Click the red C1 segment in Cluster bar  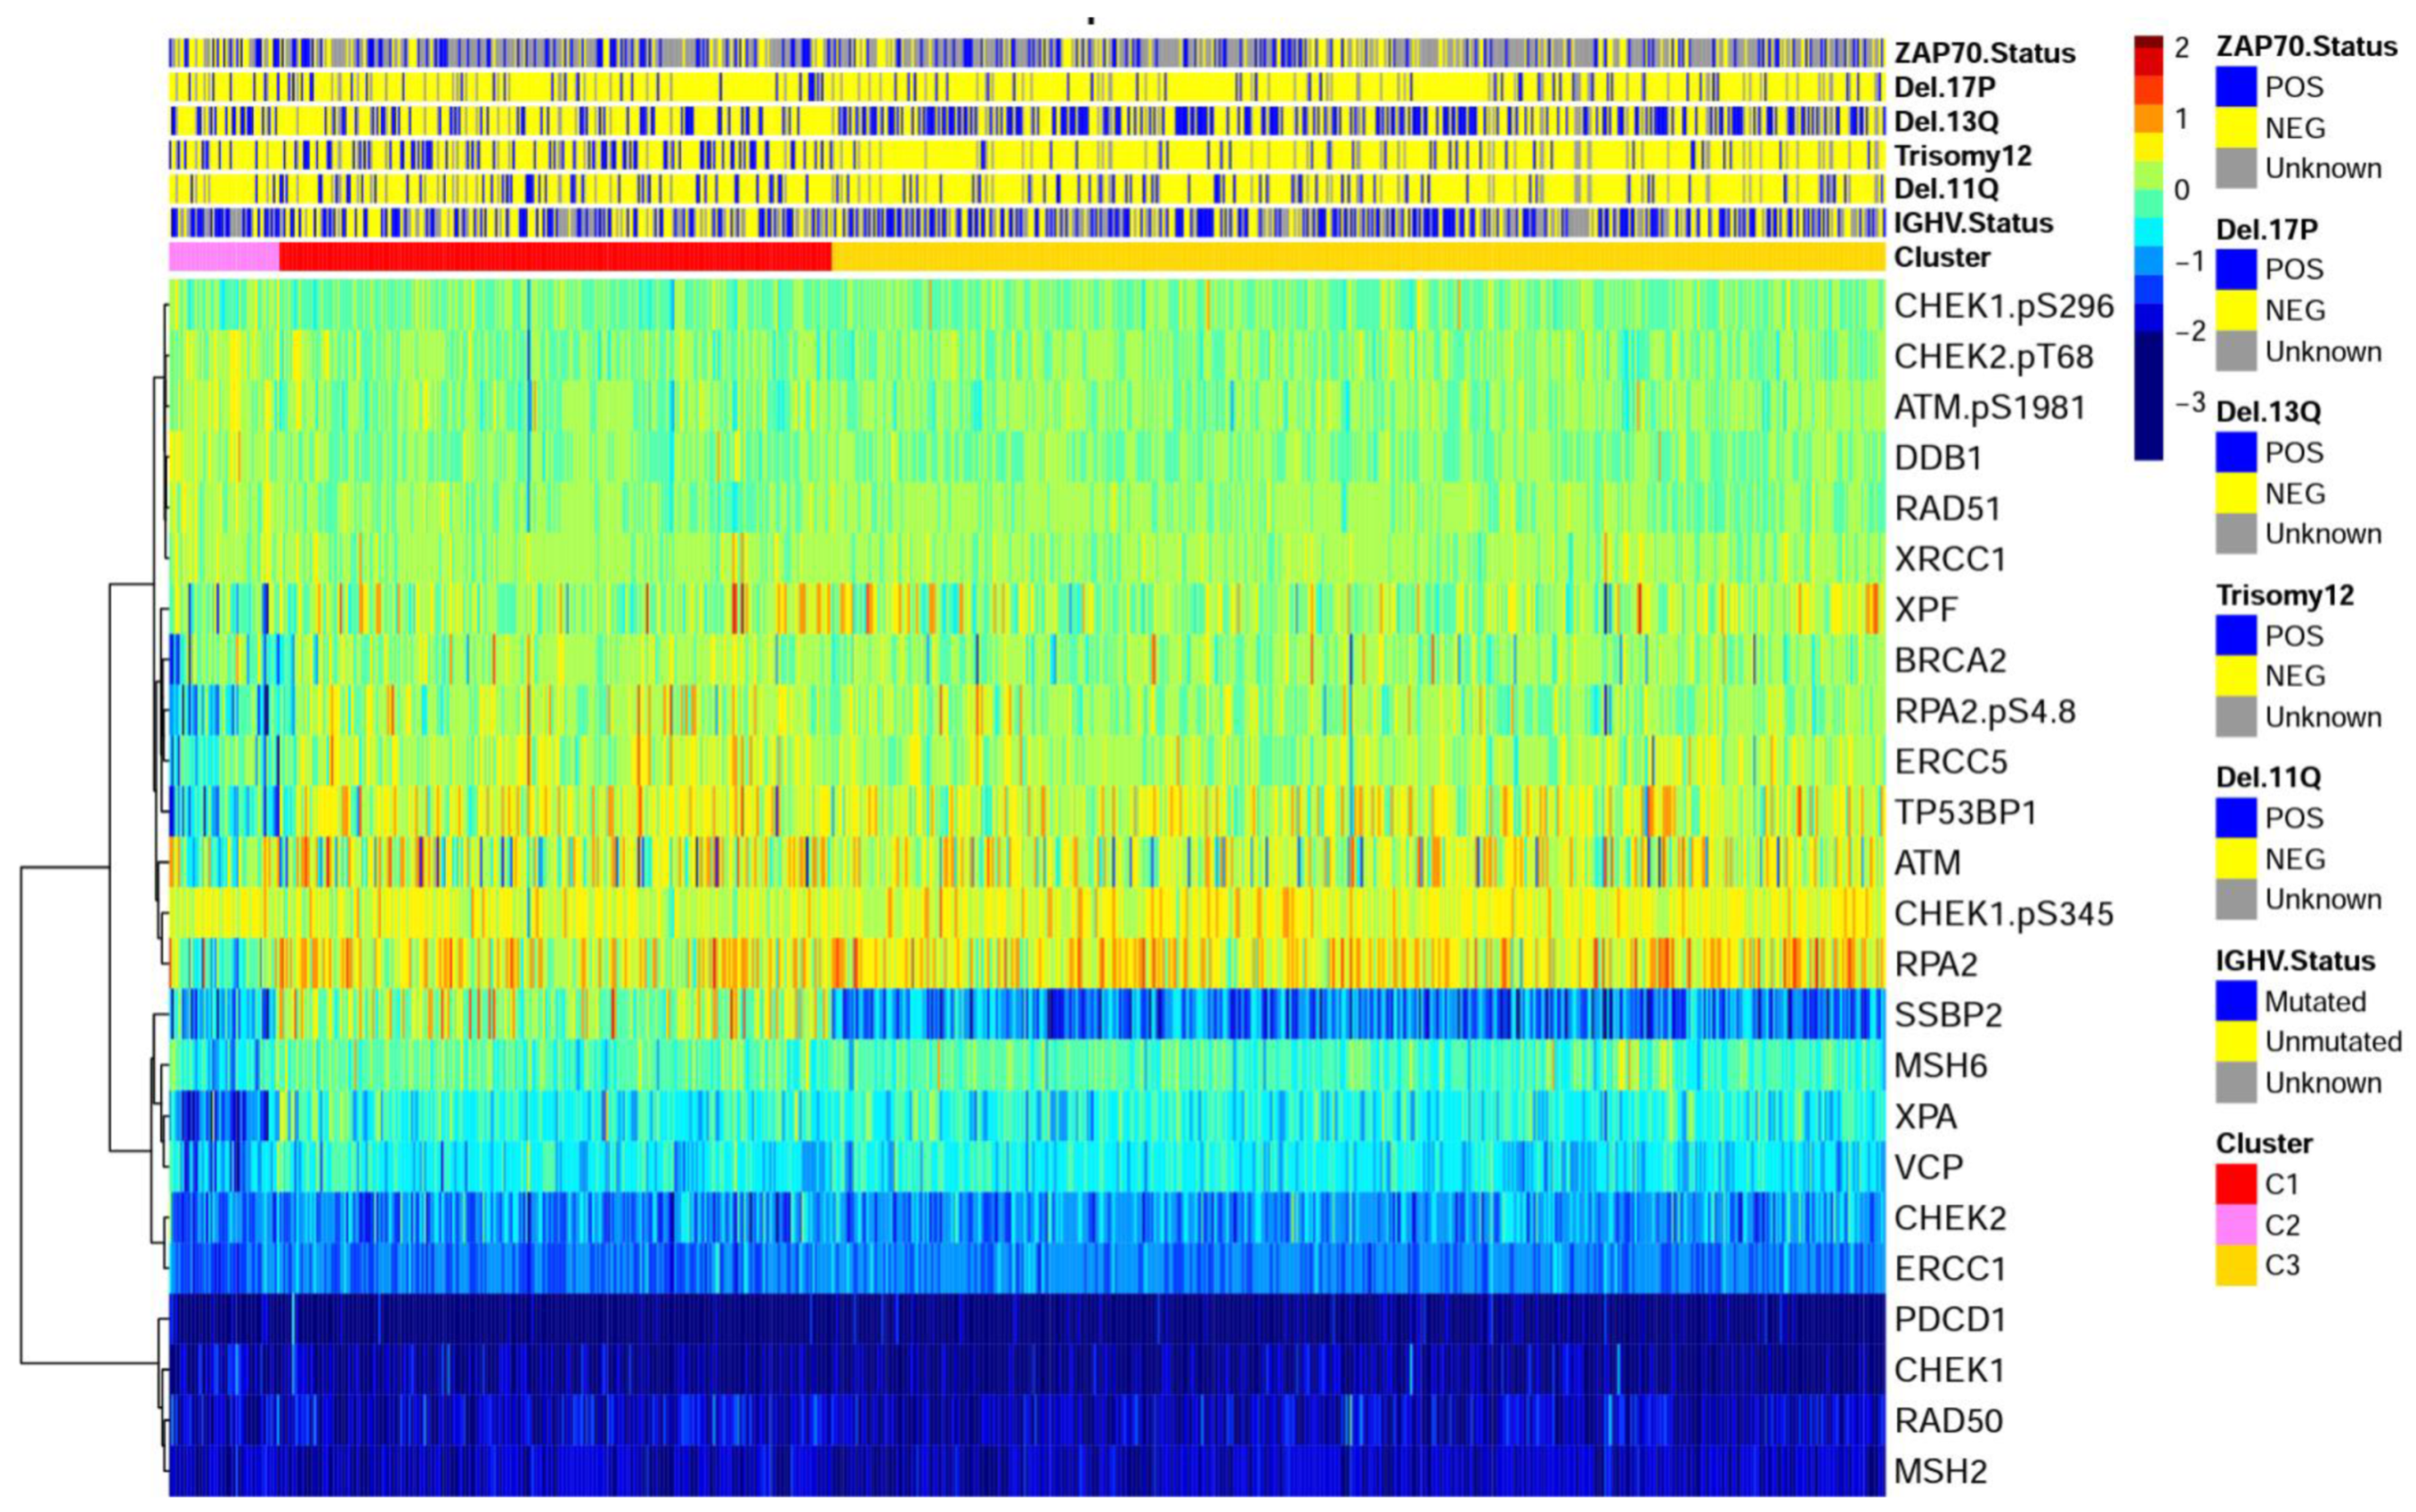tap(555, 257)
